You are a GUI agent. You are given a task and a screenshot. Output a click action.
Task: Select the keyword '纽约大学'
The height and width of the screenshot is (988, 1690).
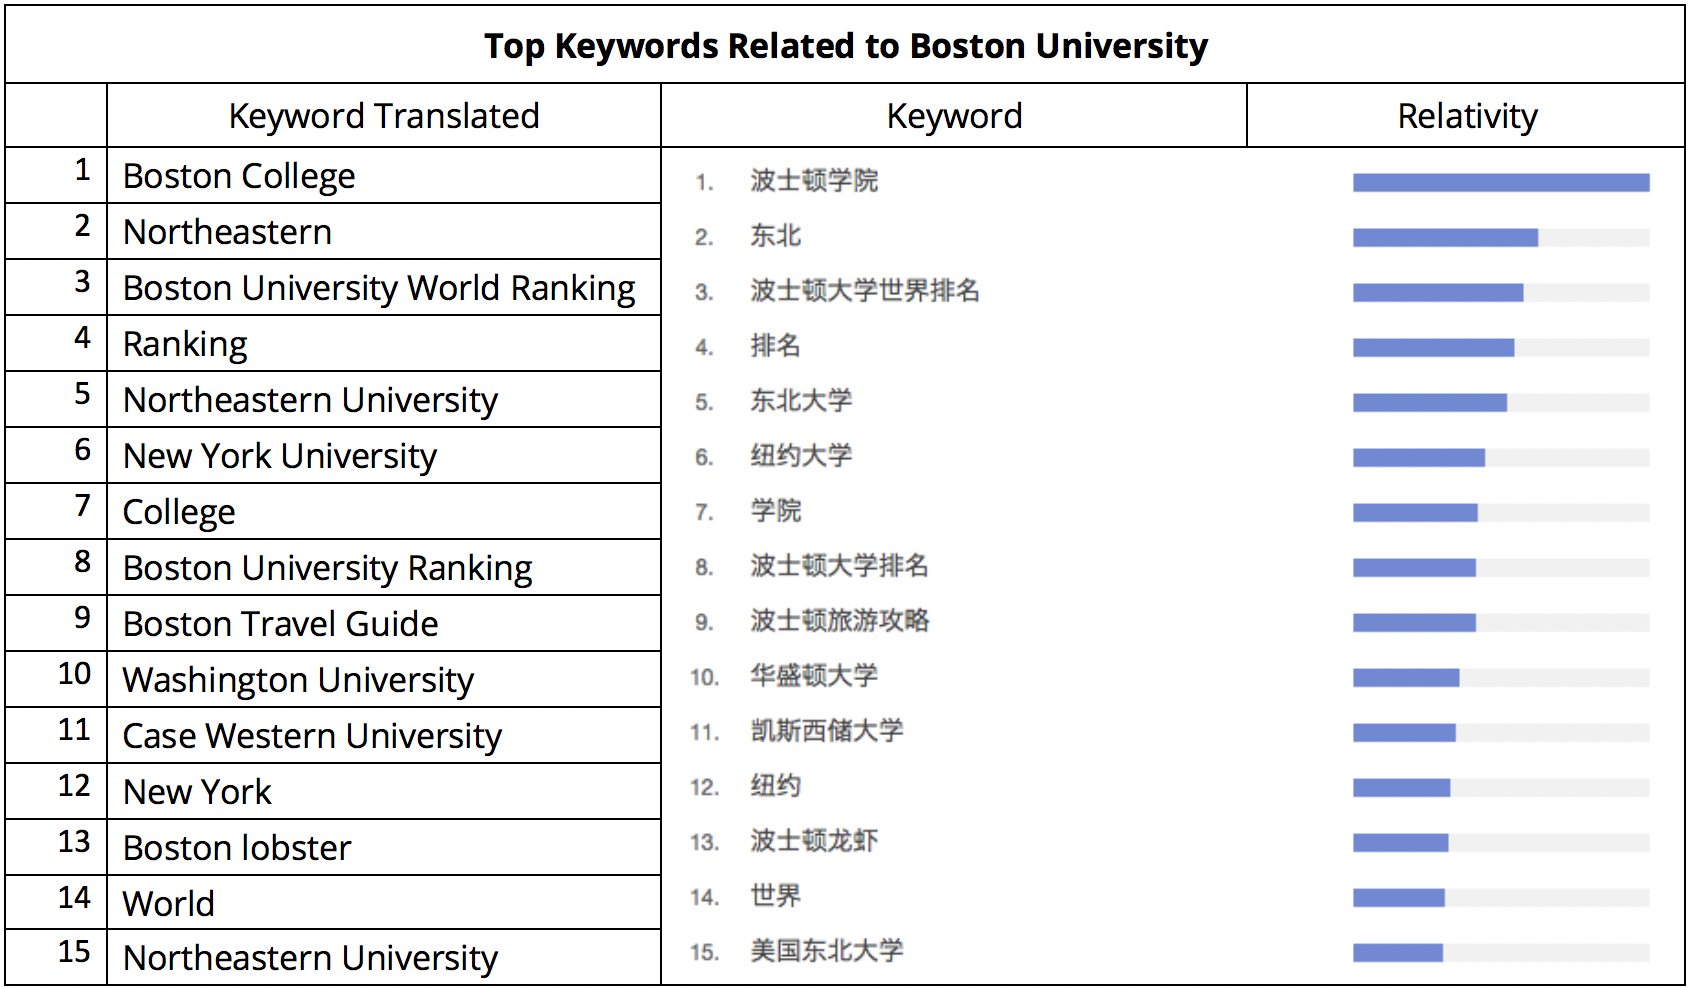[801, 456]
